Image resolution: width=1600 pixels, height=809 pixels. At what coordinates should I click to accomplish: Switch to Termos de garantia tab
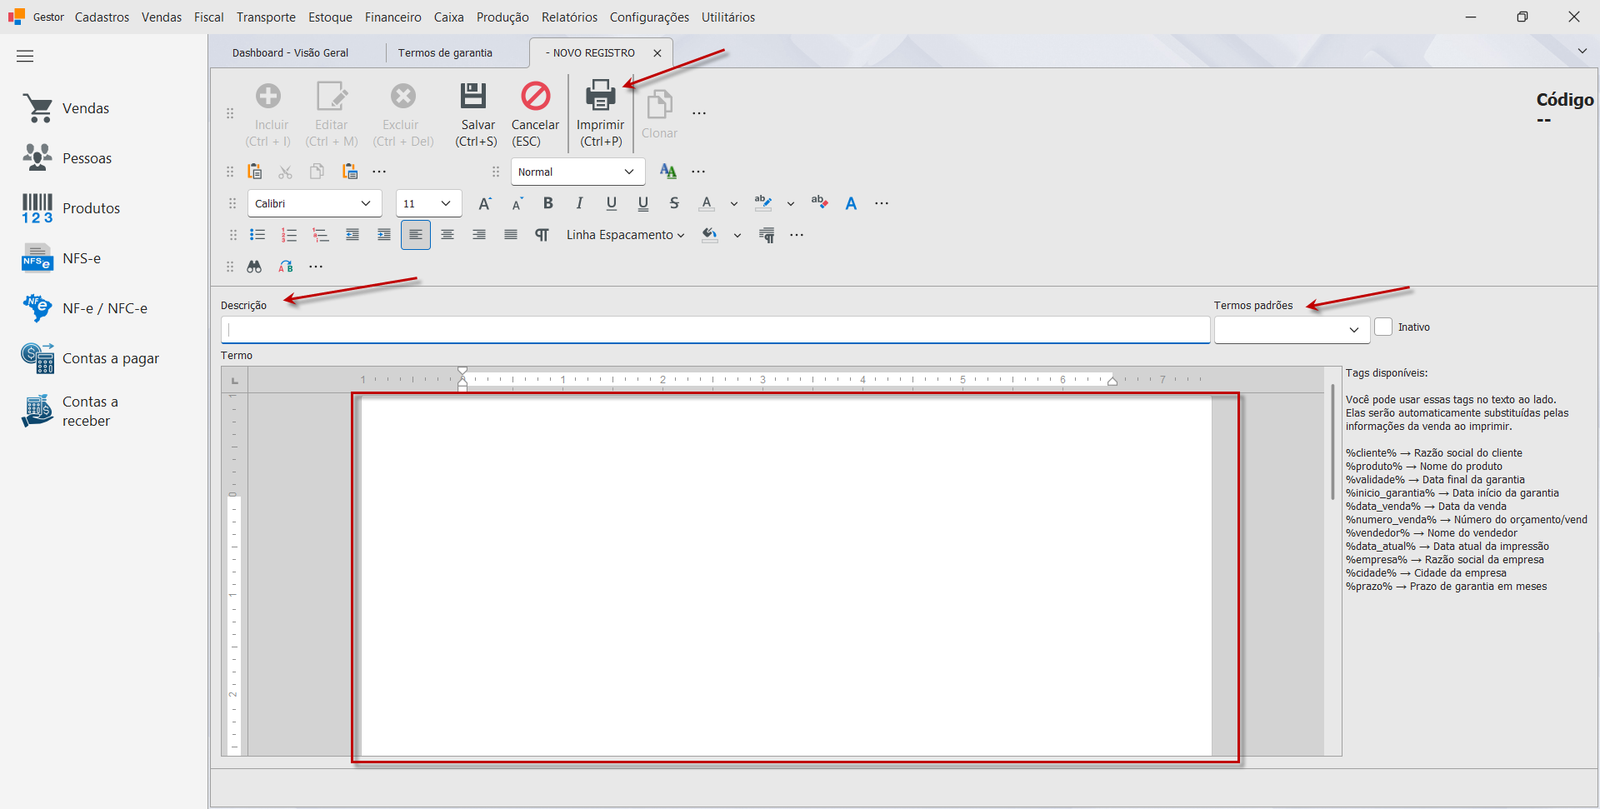445,53
